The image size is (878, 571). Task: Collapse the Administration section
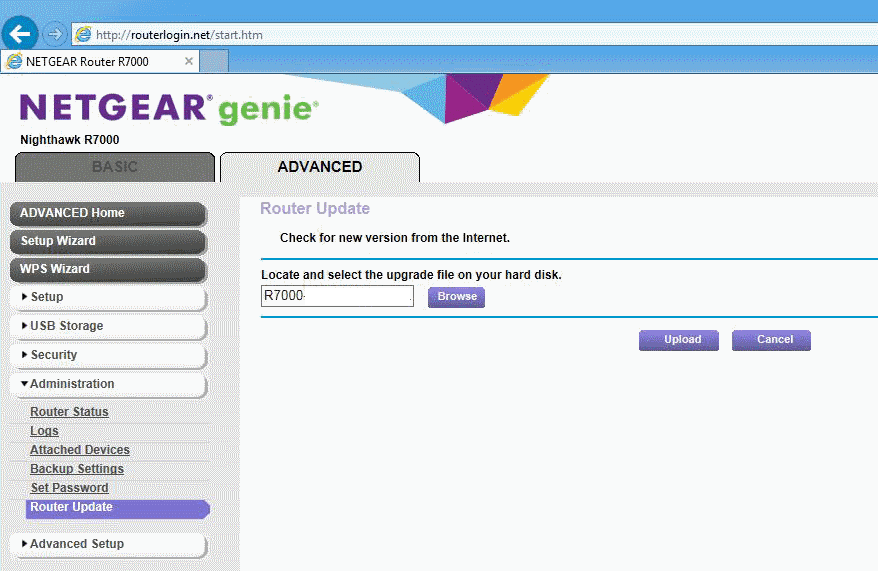108,385
